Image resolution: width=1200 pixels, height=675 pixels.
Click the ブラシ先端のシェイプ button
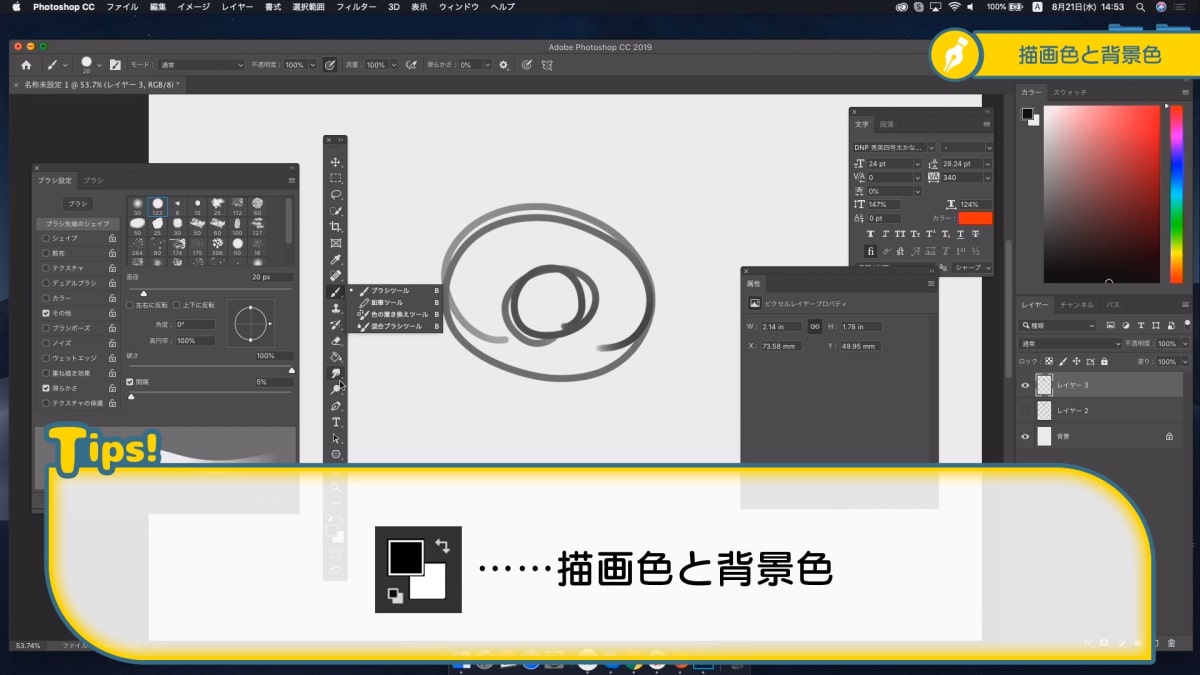click(x=77, y=224)
